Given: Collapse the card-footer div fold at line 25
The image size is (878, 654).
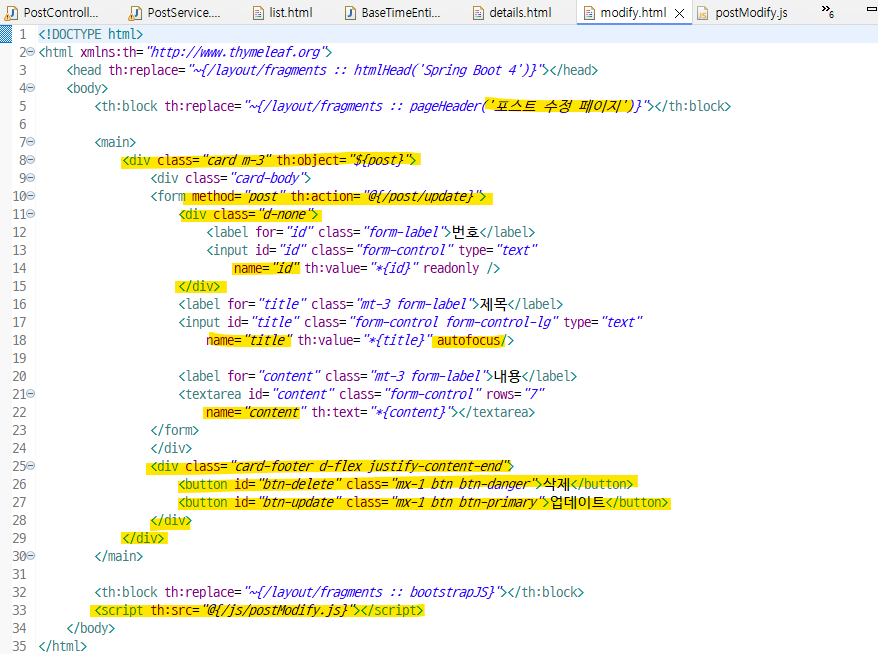Looking at the screenshot, I should pyautogui.click(x=31, y=465).
